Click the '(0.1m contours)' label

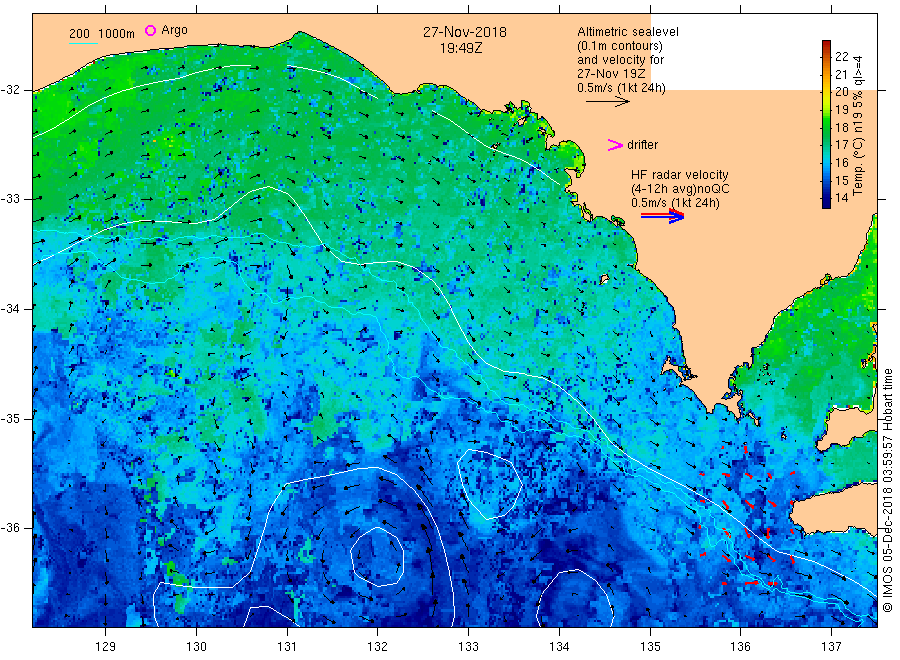point(619,46)
